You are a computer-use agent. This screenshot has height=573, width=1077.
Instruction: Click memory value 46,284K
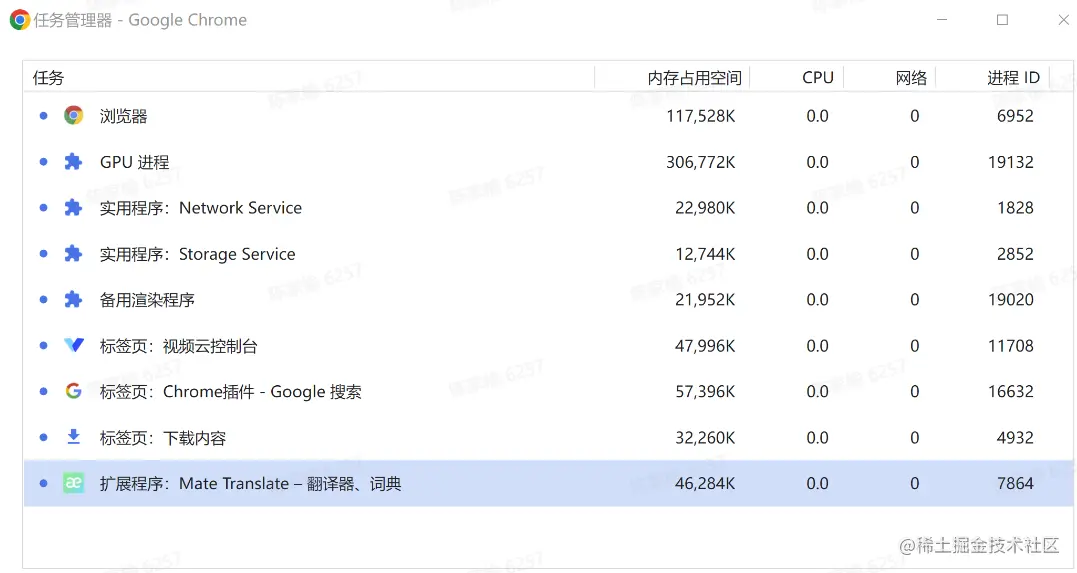click(705, 484)
